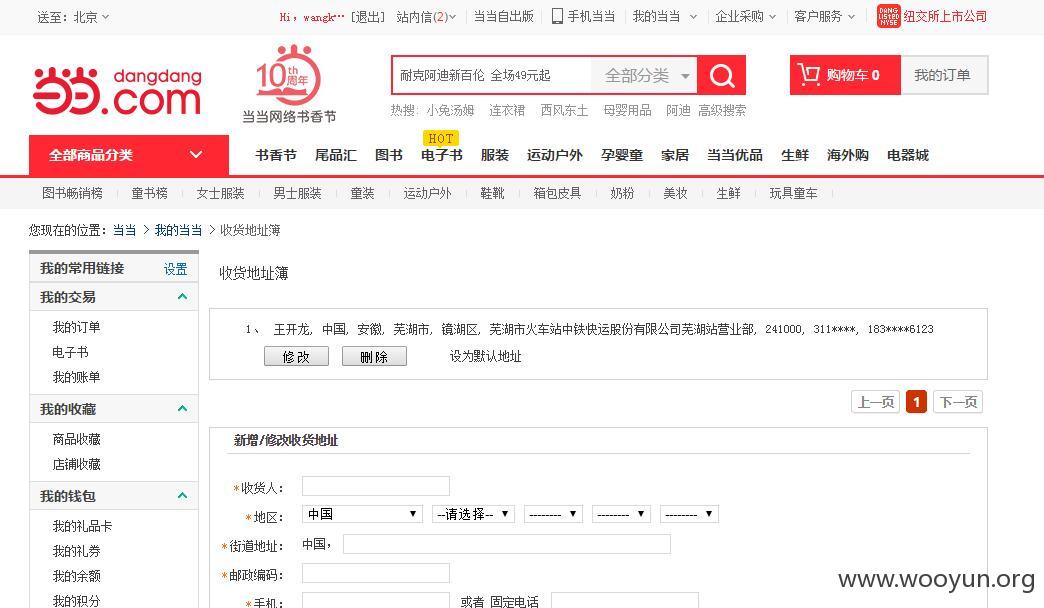Open sidebar link 我的订单
1044x608 pixels.
pos(77,327)
